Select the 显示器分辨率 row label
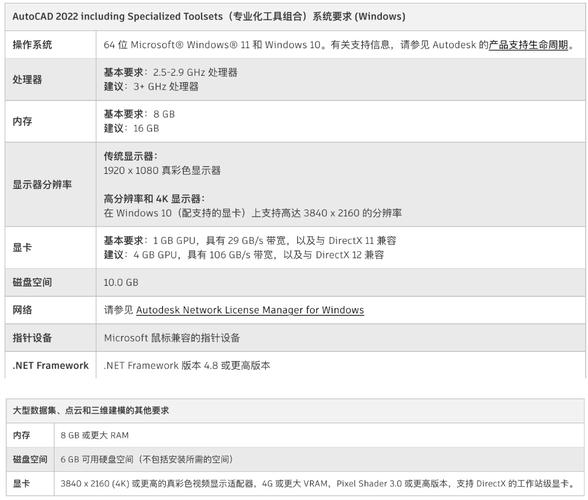The image size is (588, 500). 42,185
